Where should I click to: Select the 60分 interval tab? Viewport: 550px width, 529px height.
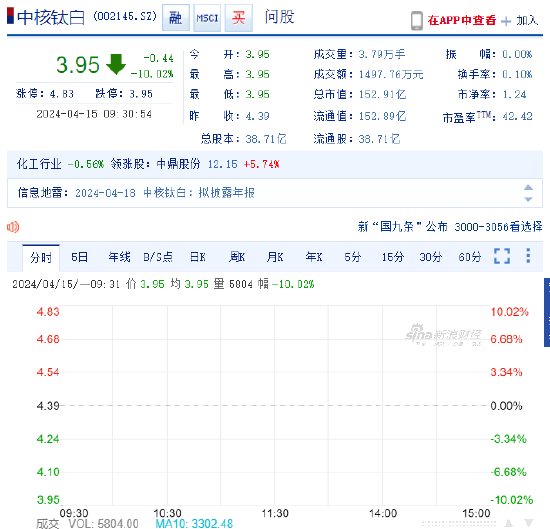[470, 257]
